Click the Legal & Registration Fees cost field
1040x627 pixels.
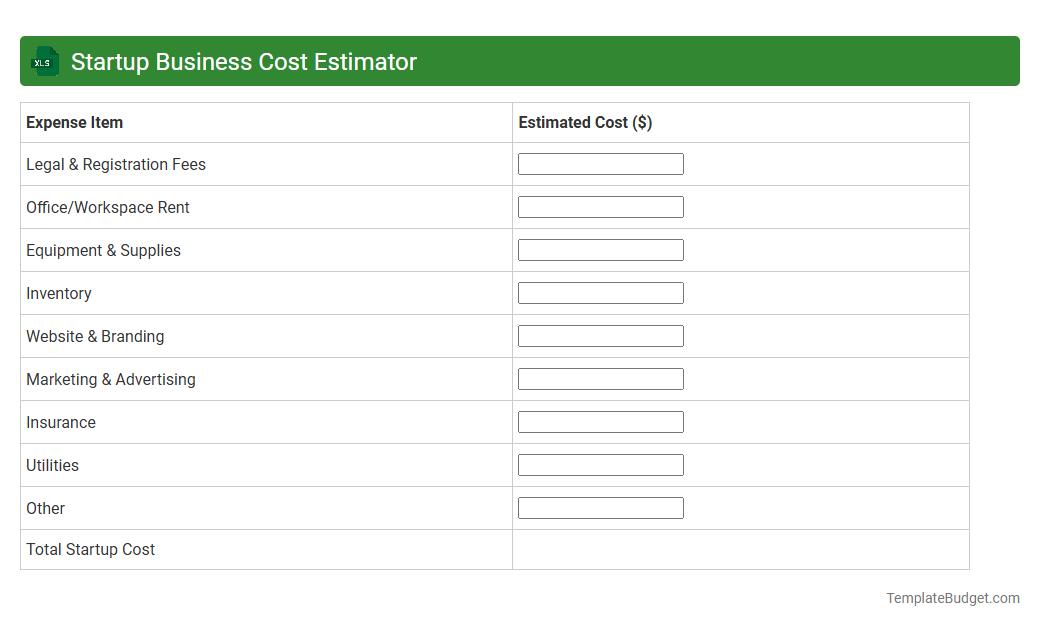(x=600, y=163)
